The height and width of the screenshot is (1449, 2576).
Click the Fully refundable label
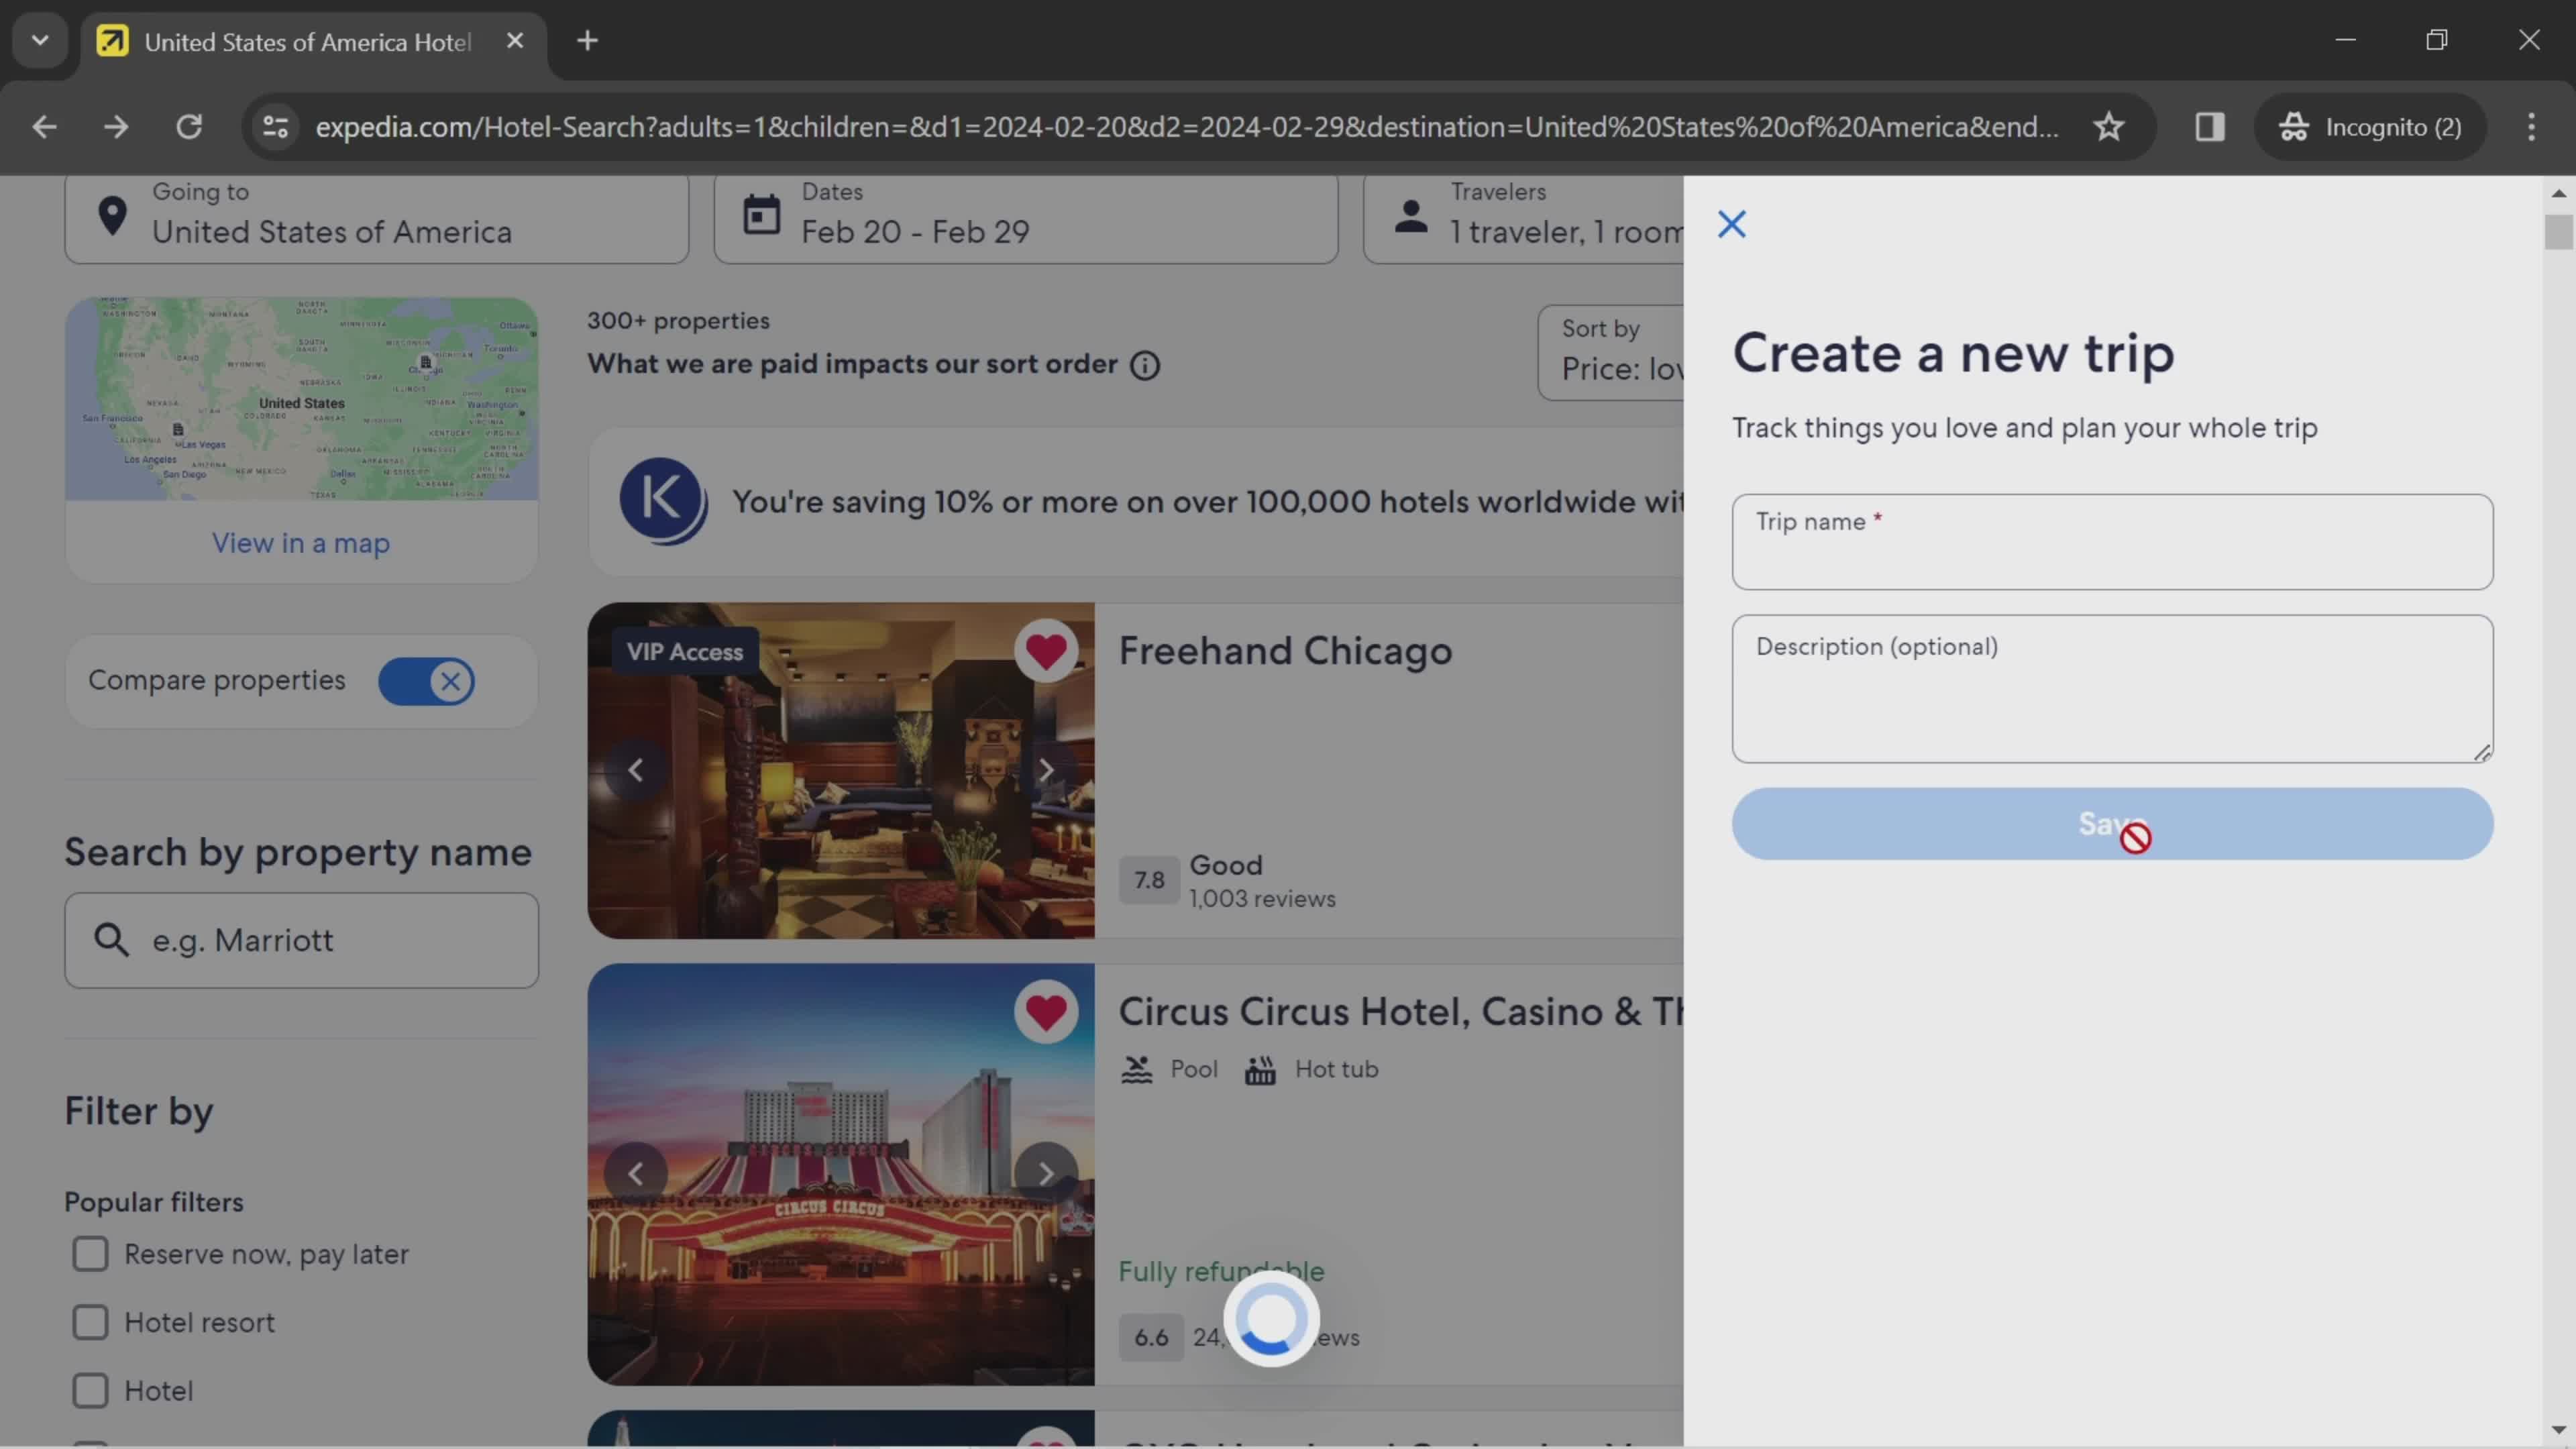[x=1221, y=1272]
